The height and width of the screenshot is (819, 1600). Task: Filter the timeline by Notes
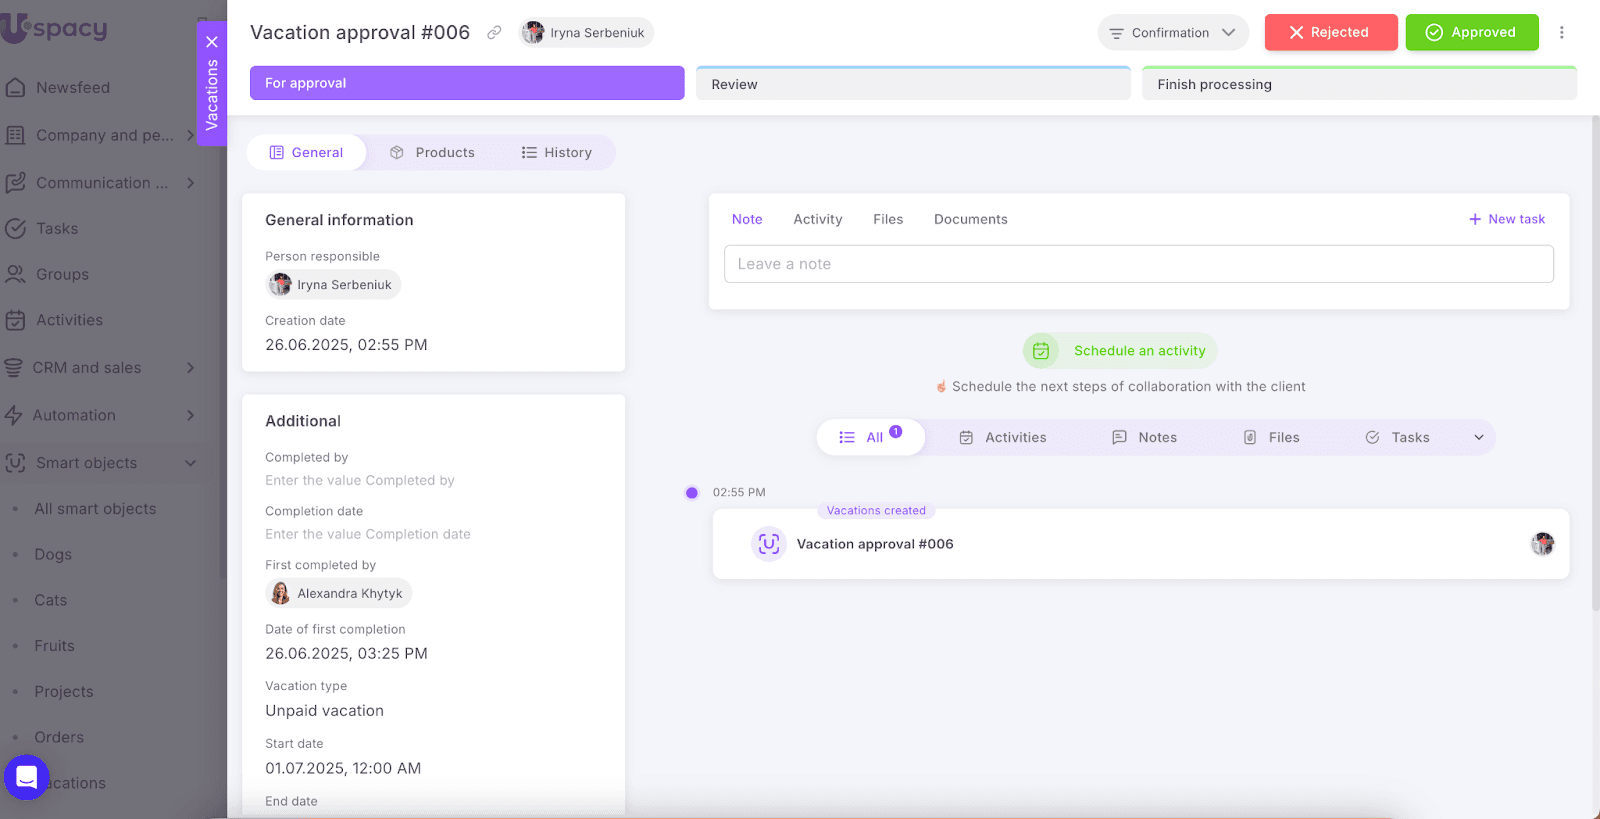[x=1144, y=438]
